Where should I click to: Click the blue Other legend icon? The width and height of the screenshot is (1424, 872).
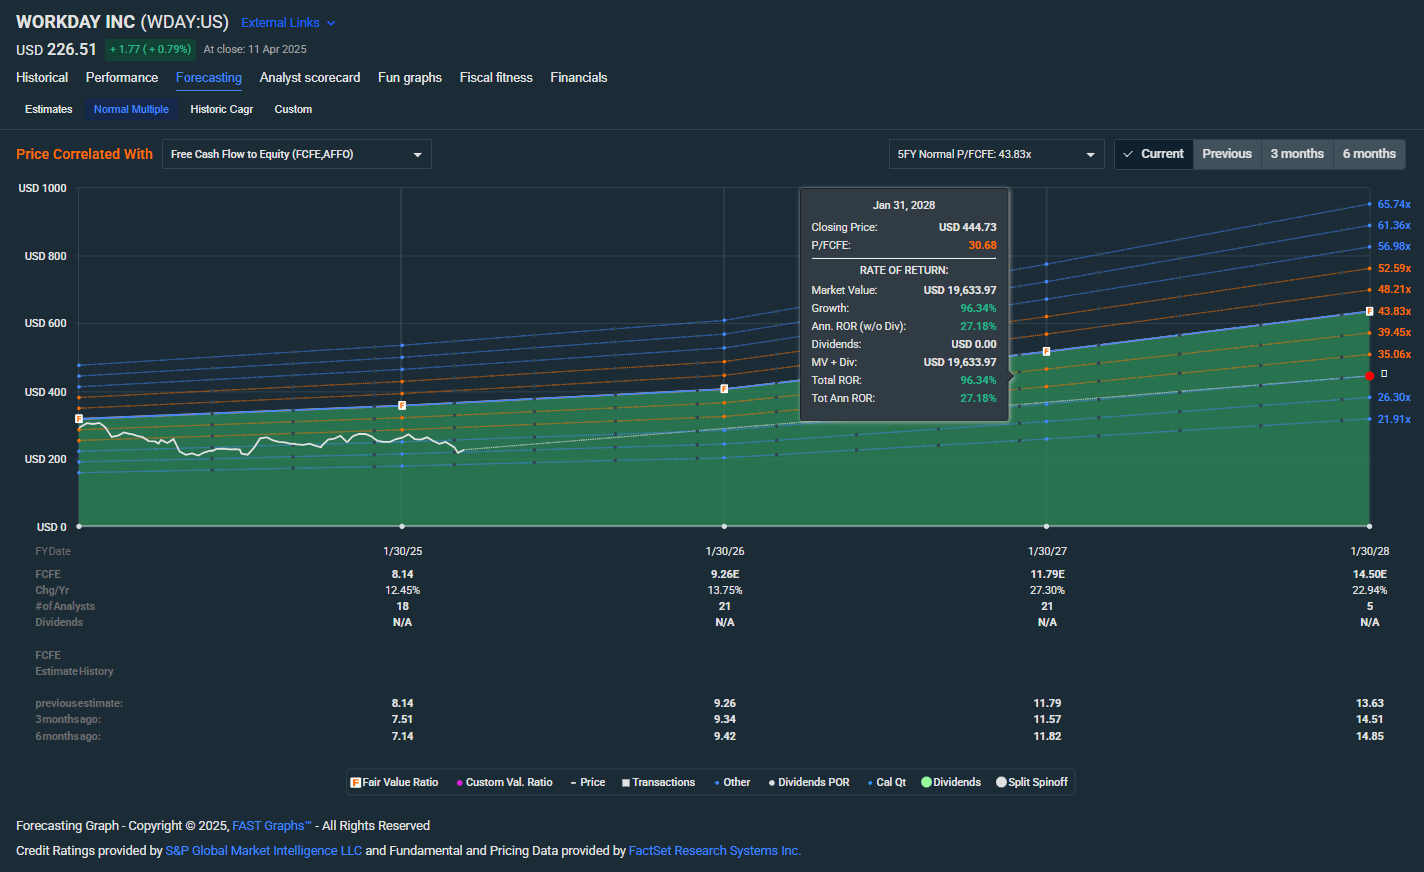[x=716, y=782]
